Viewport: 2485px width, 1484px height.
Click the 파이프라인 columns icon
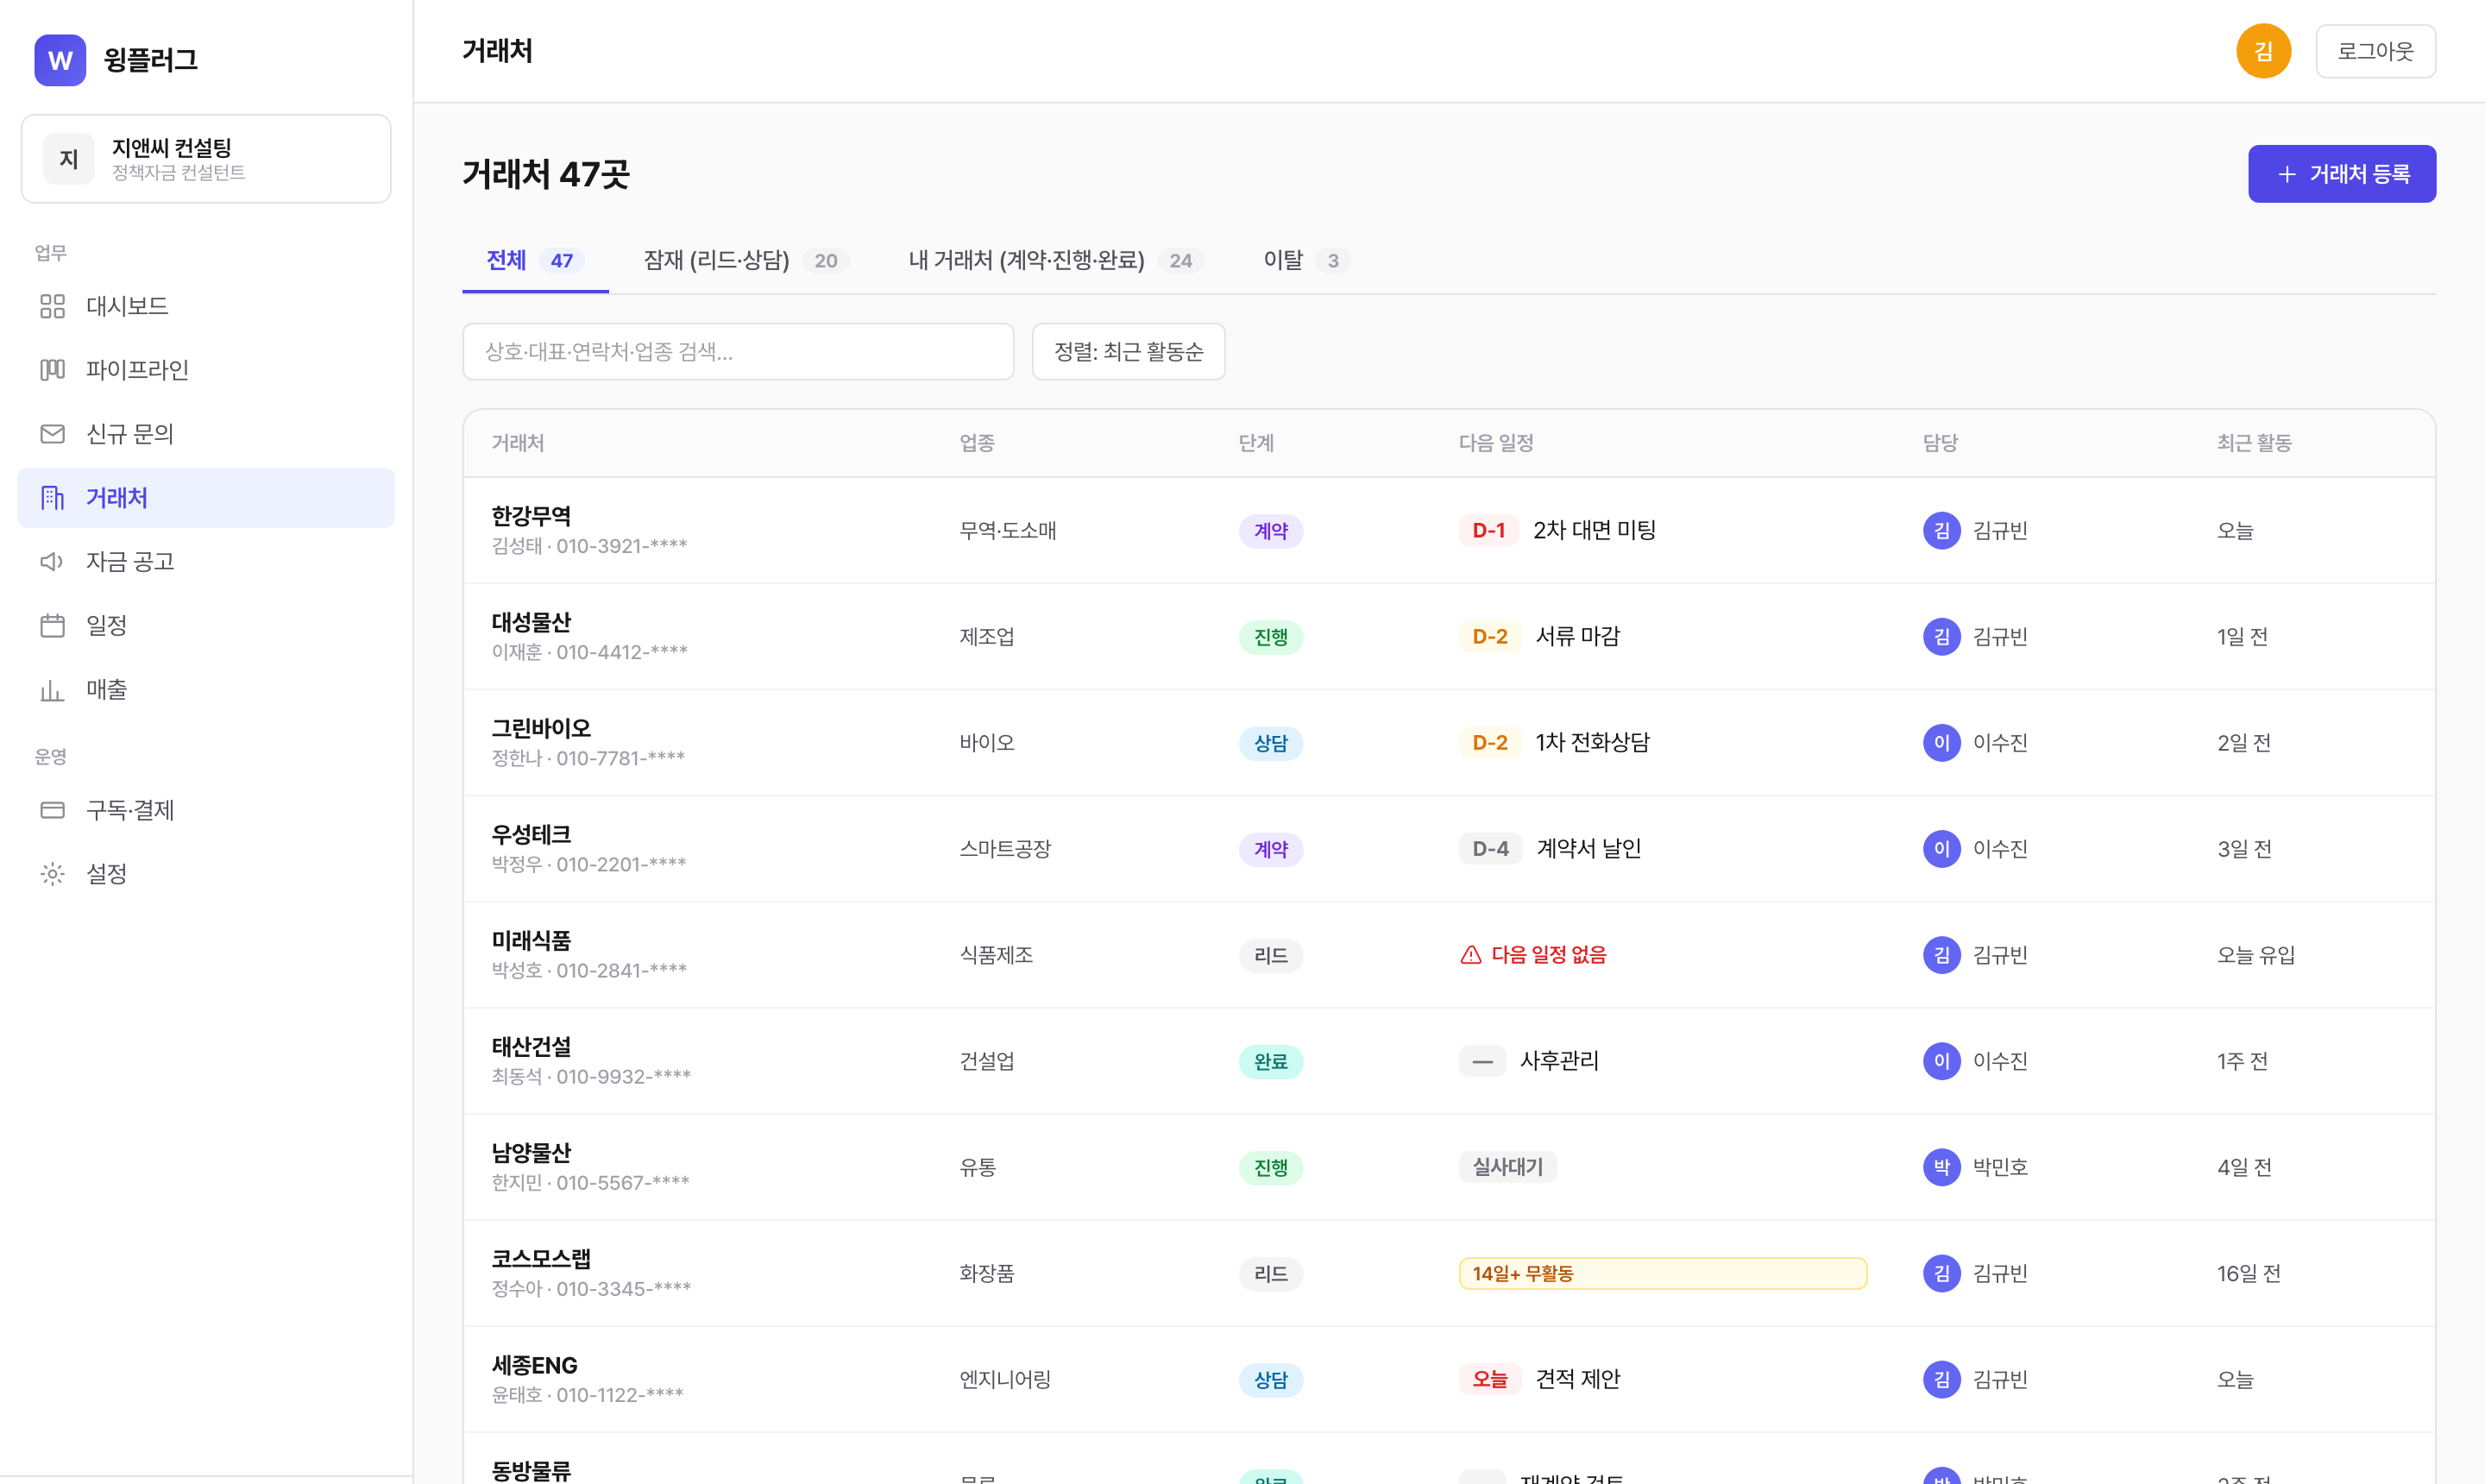click(52, 370)
